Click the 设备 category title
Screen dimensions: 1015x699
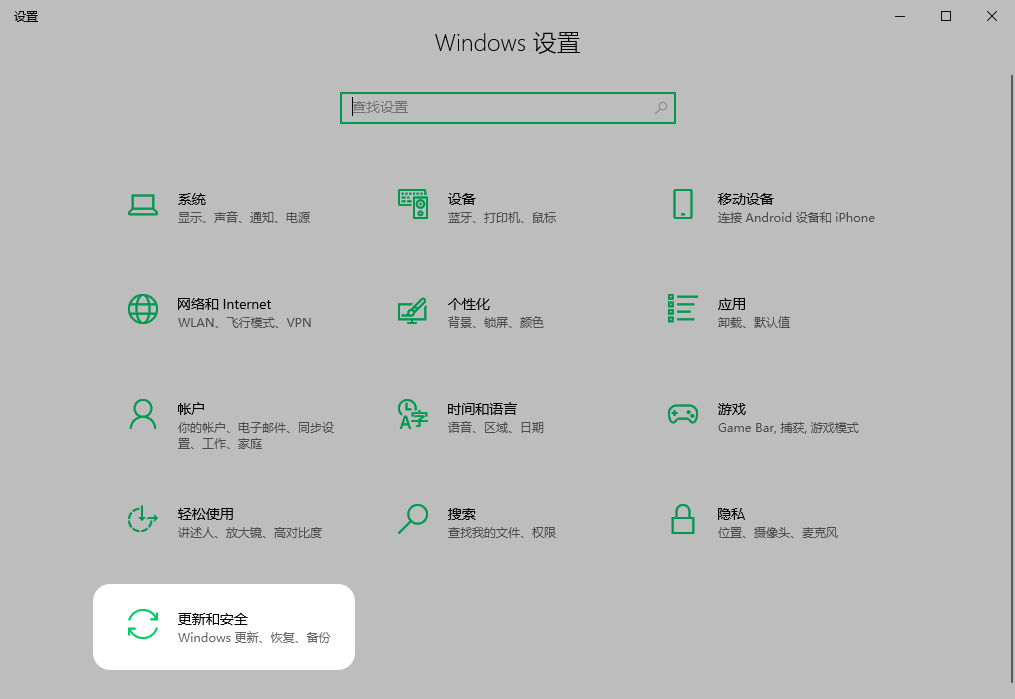(x=462, y=199)
